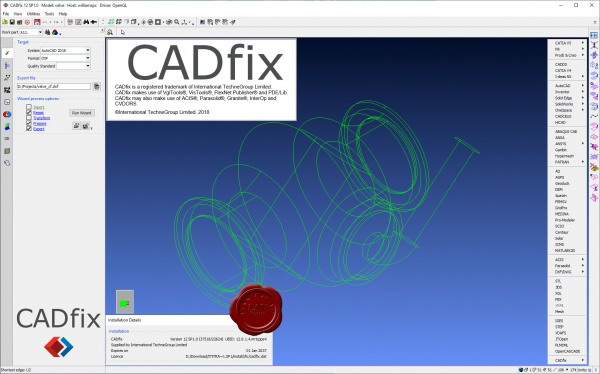The image size is (600, 374).
Task: Open the Tools menu
Action: [49, 14]
